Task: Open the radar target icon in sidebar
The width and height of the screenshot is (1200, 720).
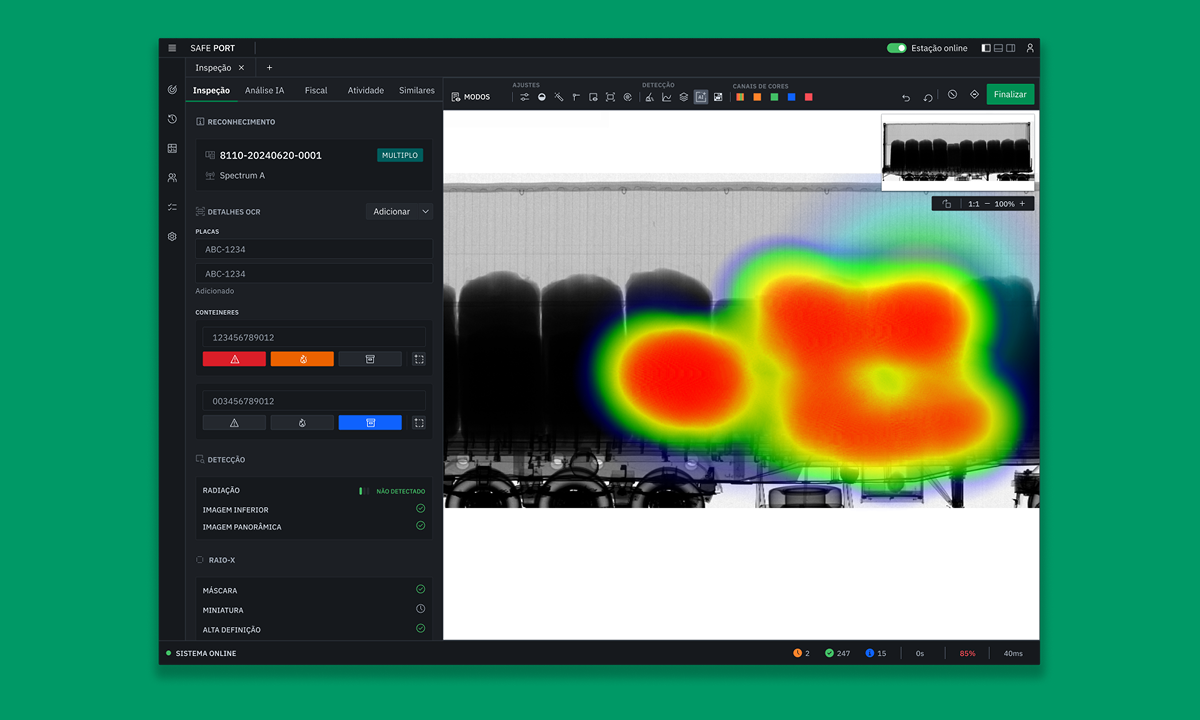Action: pos(172,90)
